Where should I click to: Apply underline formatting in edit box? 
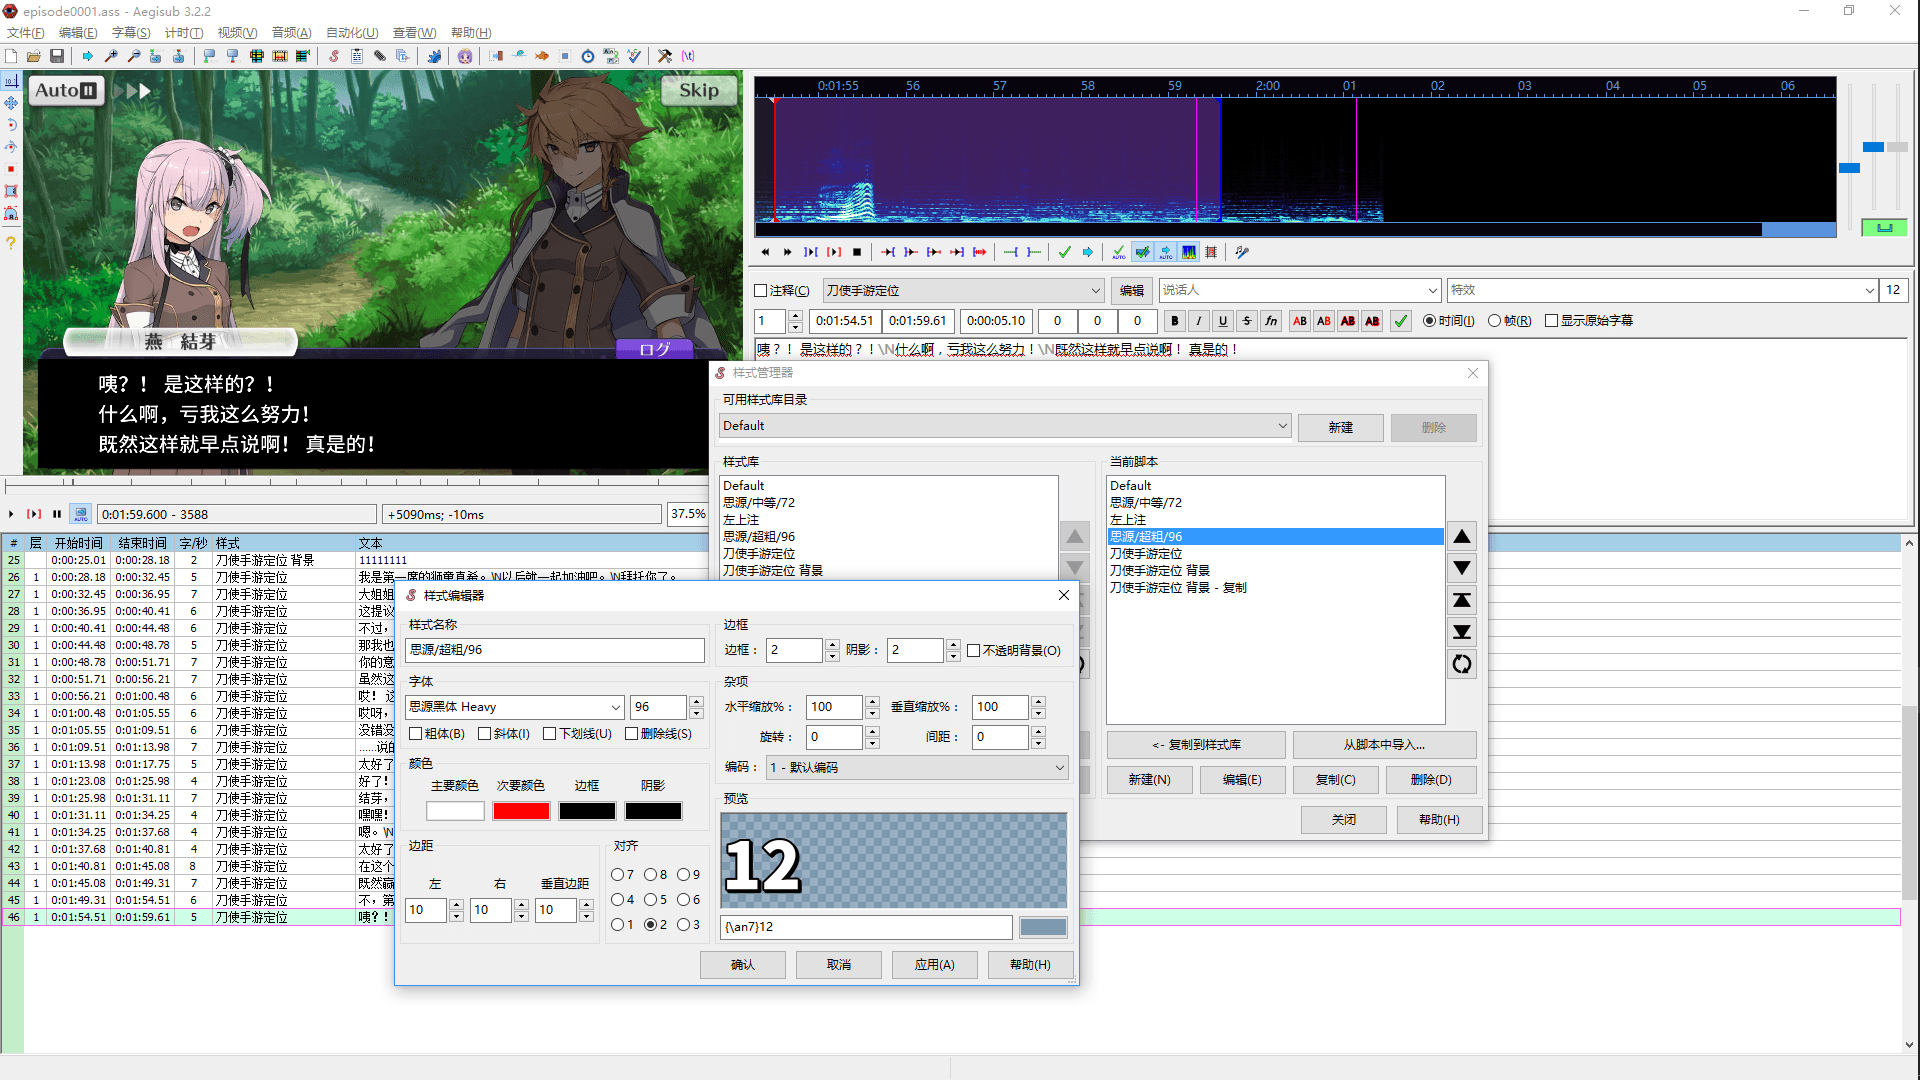(1223, 321)
